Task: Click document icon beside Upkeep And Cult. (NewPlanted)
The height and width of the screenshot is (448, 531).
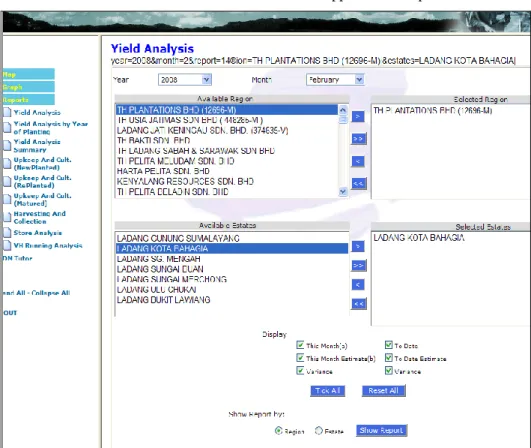Action: pos(7,163)
